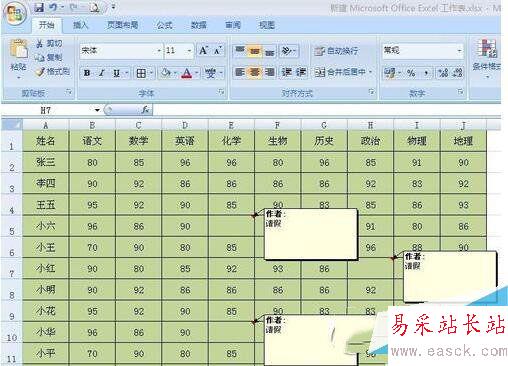
Task: Set middle vertical alignment
Action: pyautogui.click(x=255, y=51)
